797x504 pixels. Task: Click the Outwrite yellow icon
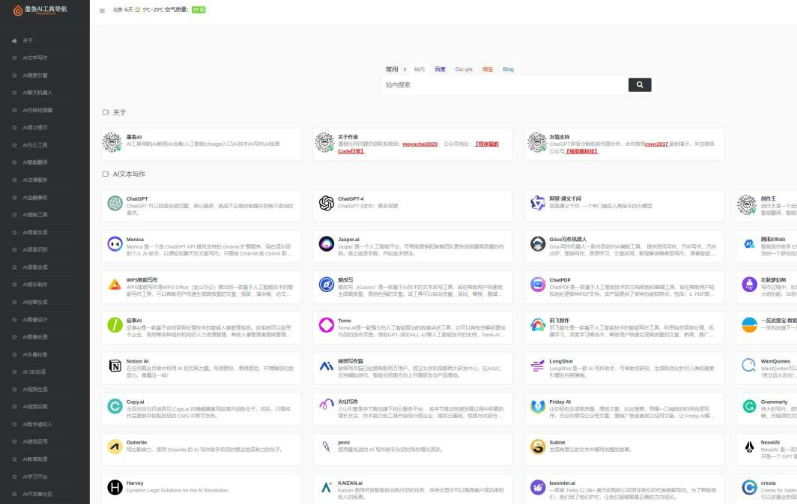coord(115,447)
